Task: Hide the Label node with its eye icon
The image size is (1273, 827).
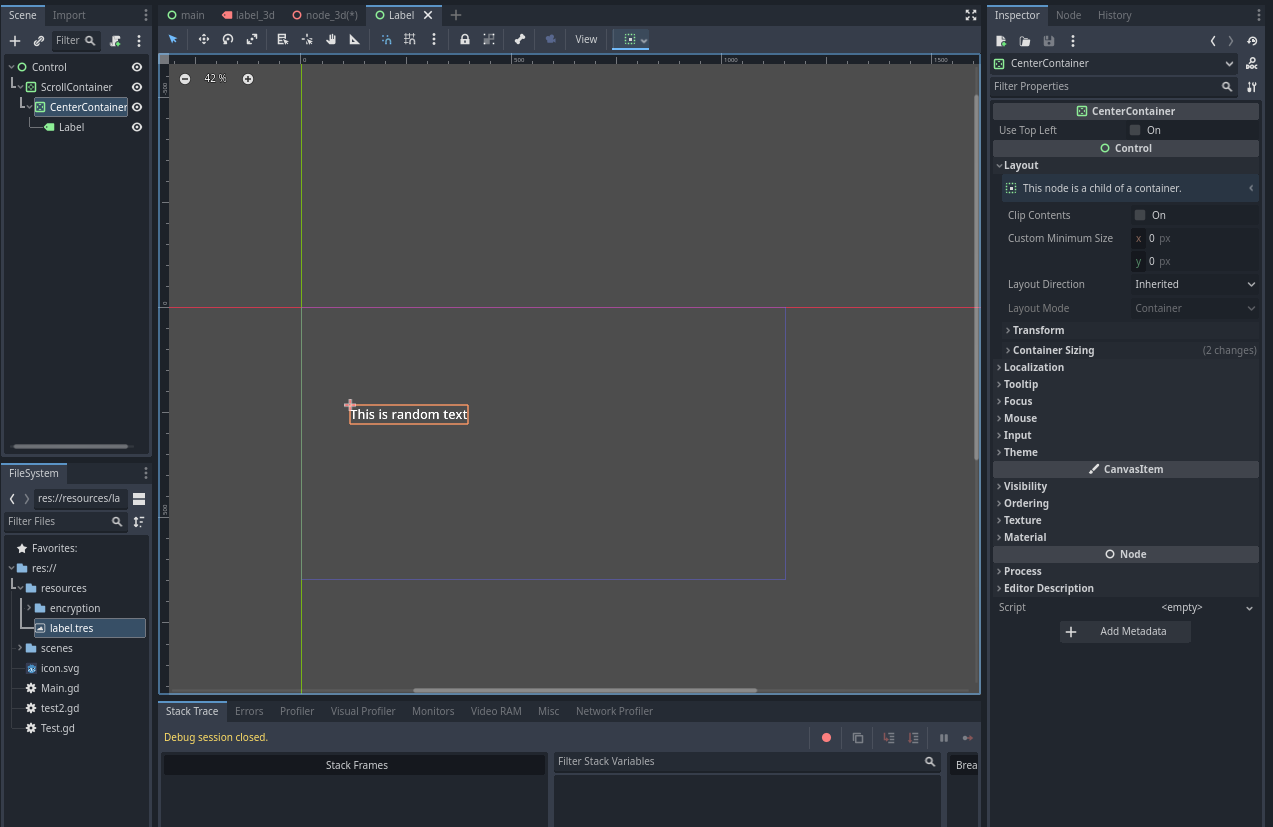Action: coord(137,127)
